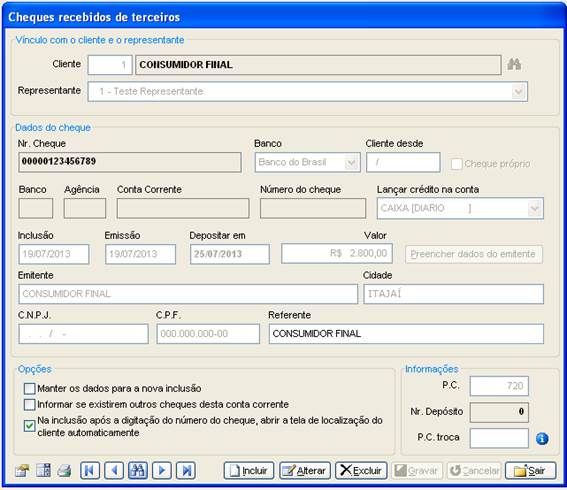Open the Banco do Brasil dropdown
Screen dimensions: 567x490
(351, 162)
